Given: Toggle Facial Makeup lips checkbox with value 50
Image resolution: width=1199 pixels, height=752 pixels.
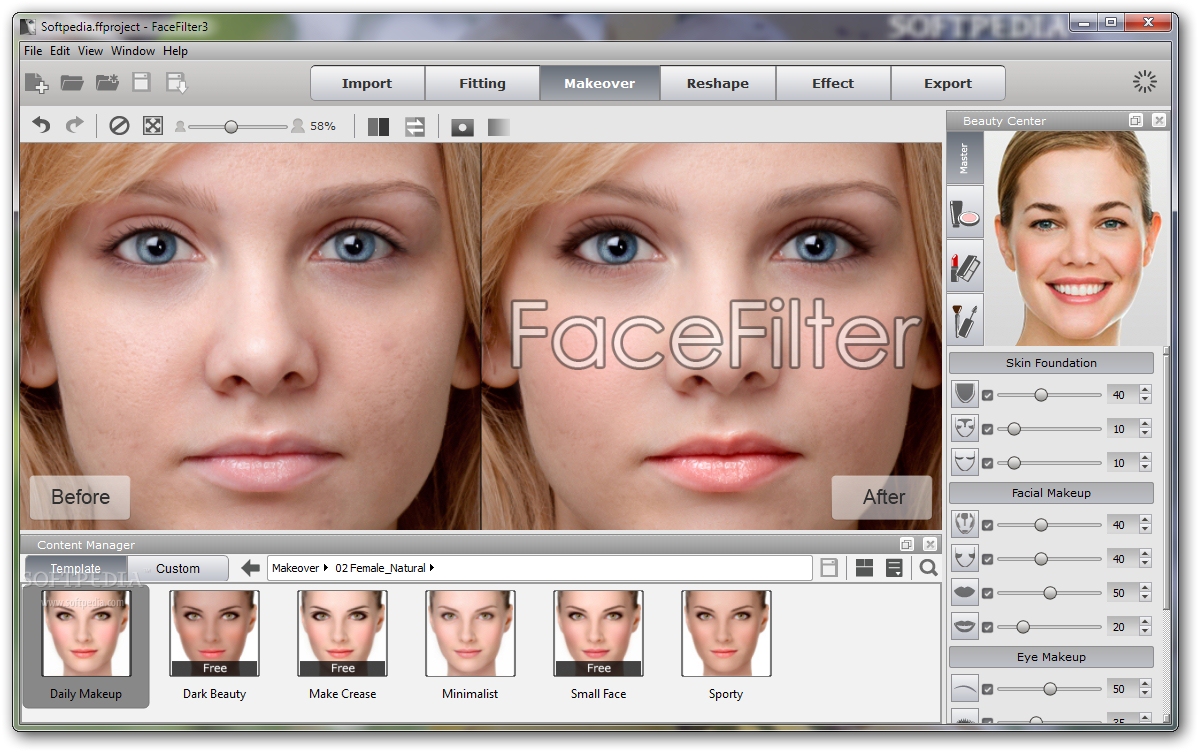Looking at the screenshot, I should pos(987,593).
